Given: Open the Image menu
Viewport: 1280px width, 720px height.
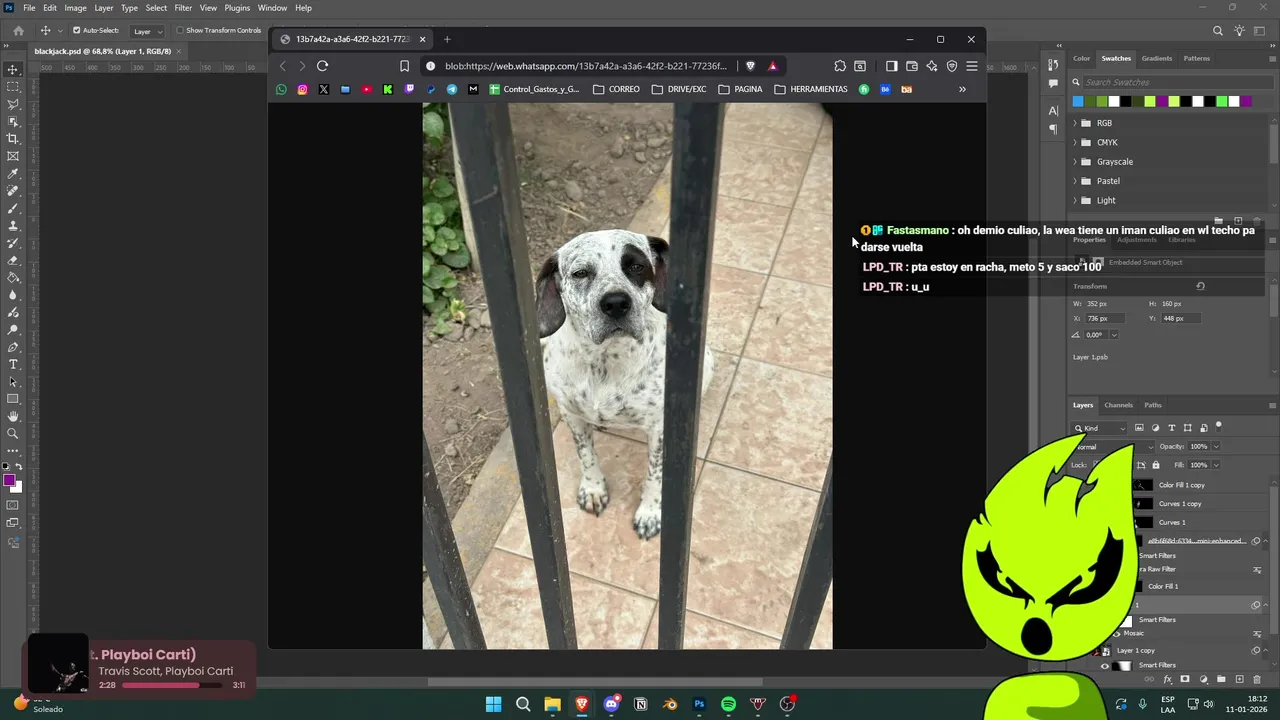Looking at the screenshot, I should pyautogui.click(x=75, y=8).
